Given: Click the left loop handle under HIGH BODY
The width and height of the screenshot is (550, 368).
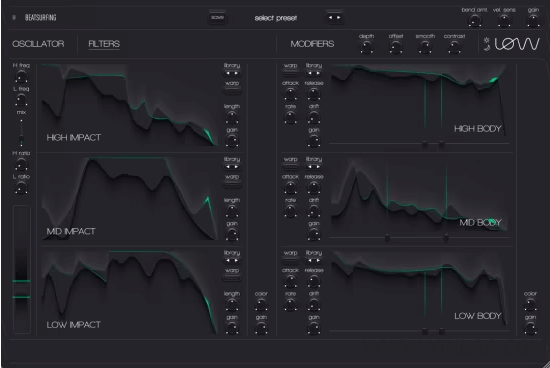Looking at the screenshot, I should pos(425,144).
